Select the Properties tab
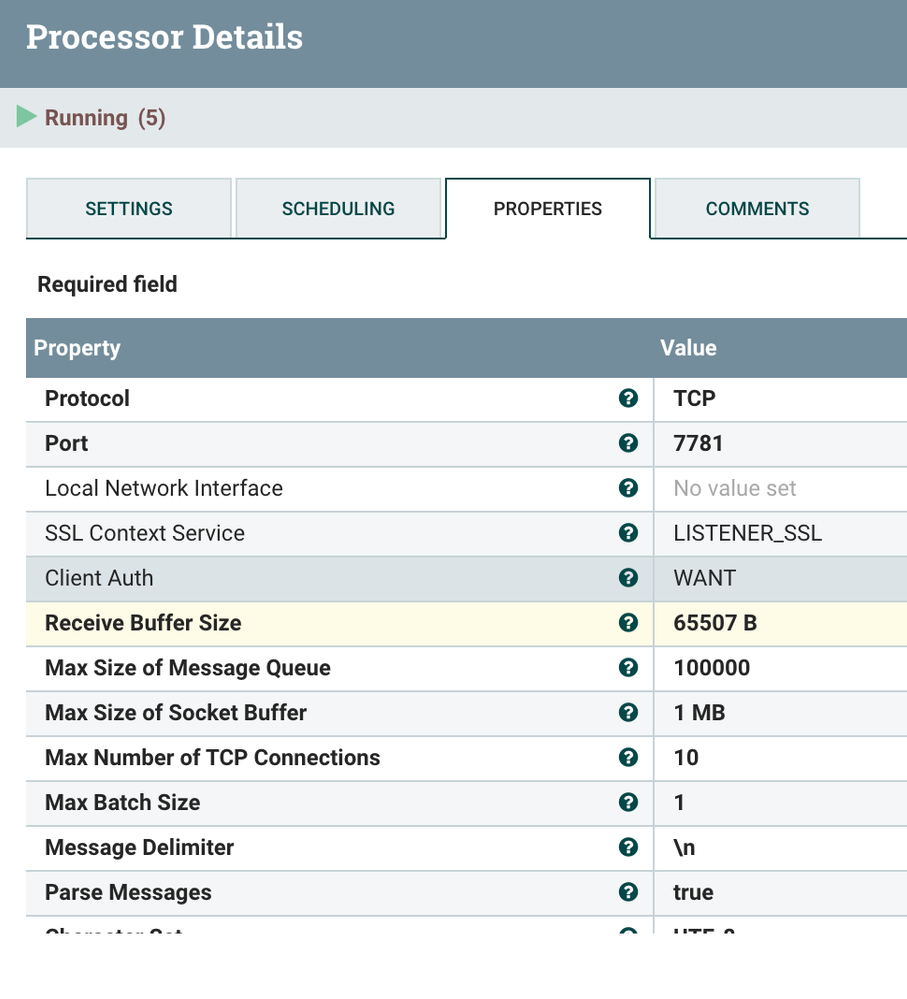907x999 pixels. point(548,208)
